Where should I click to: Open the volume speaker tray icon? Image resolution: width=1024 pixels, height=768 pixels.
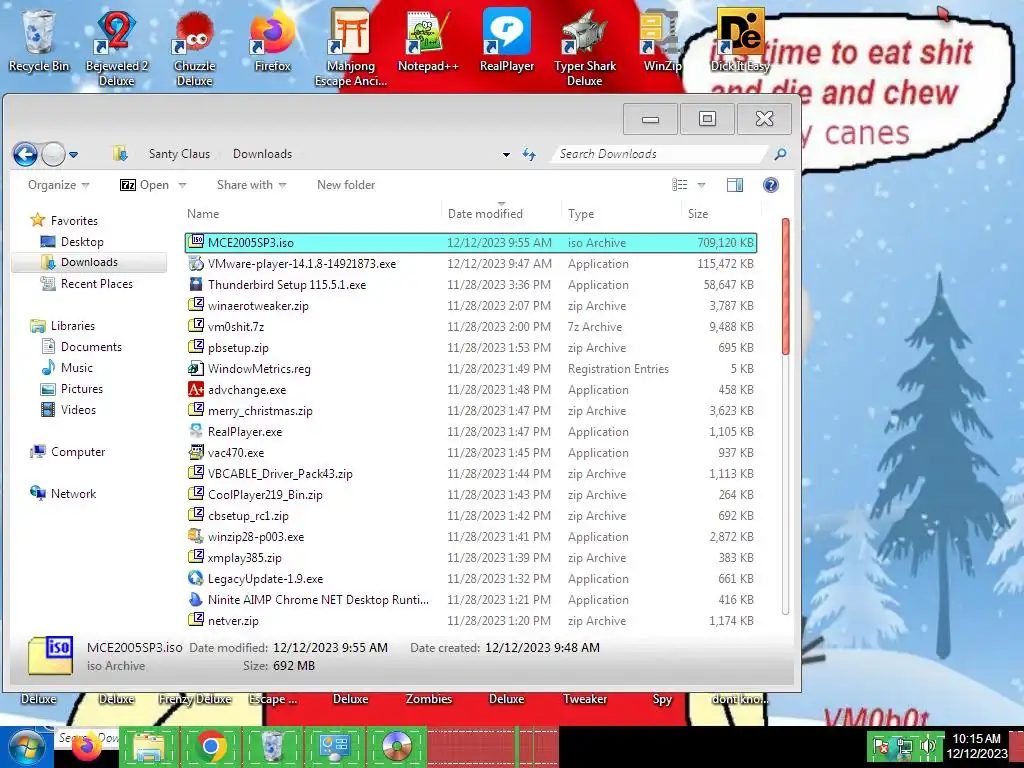point(927,746)
